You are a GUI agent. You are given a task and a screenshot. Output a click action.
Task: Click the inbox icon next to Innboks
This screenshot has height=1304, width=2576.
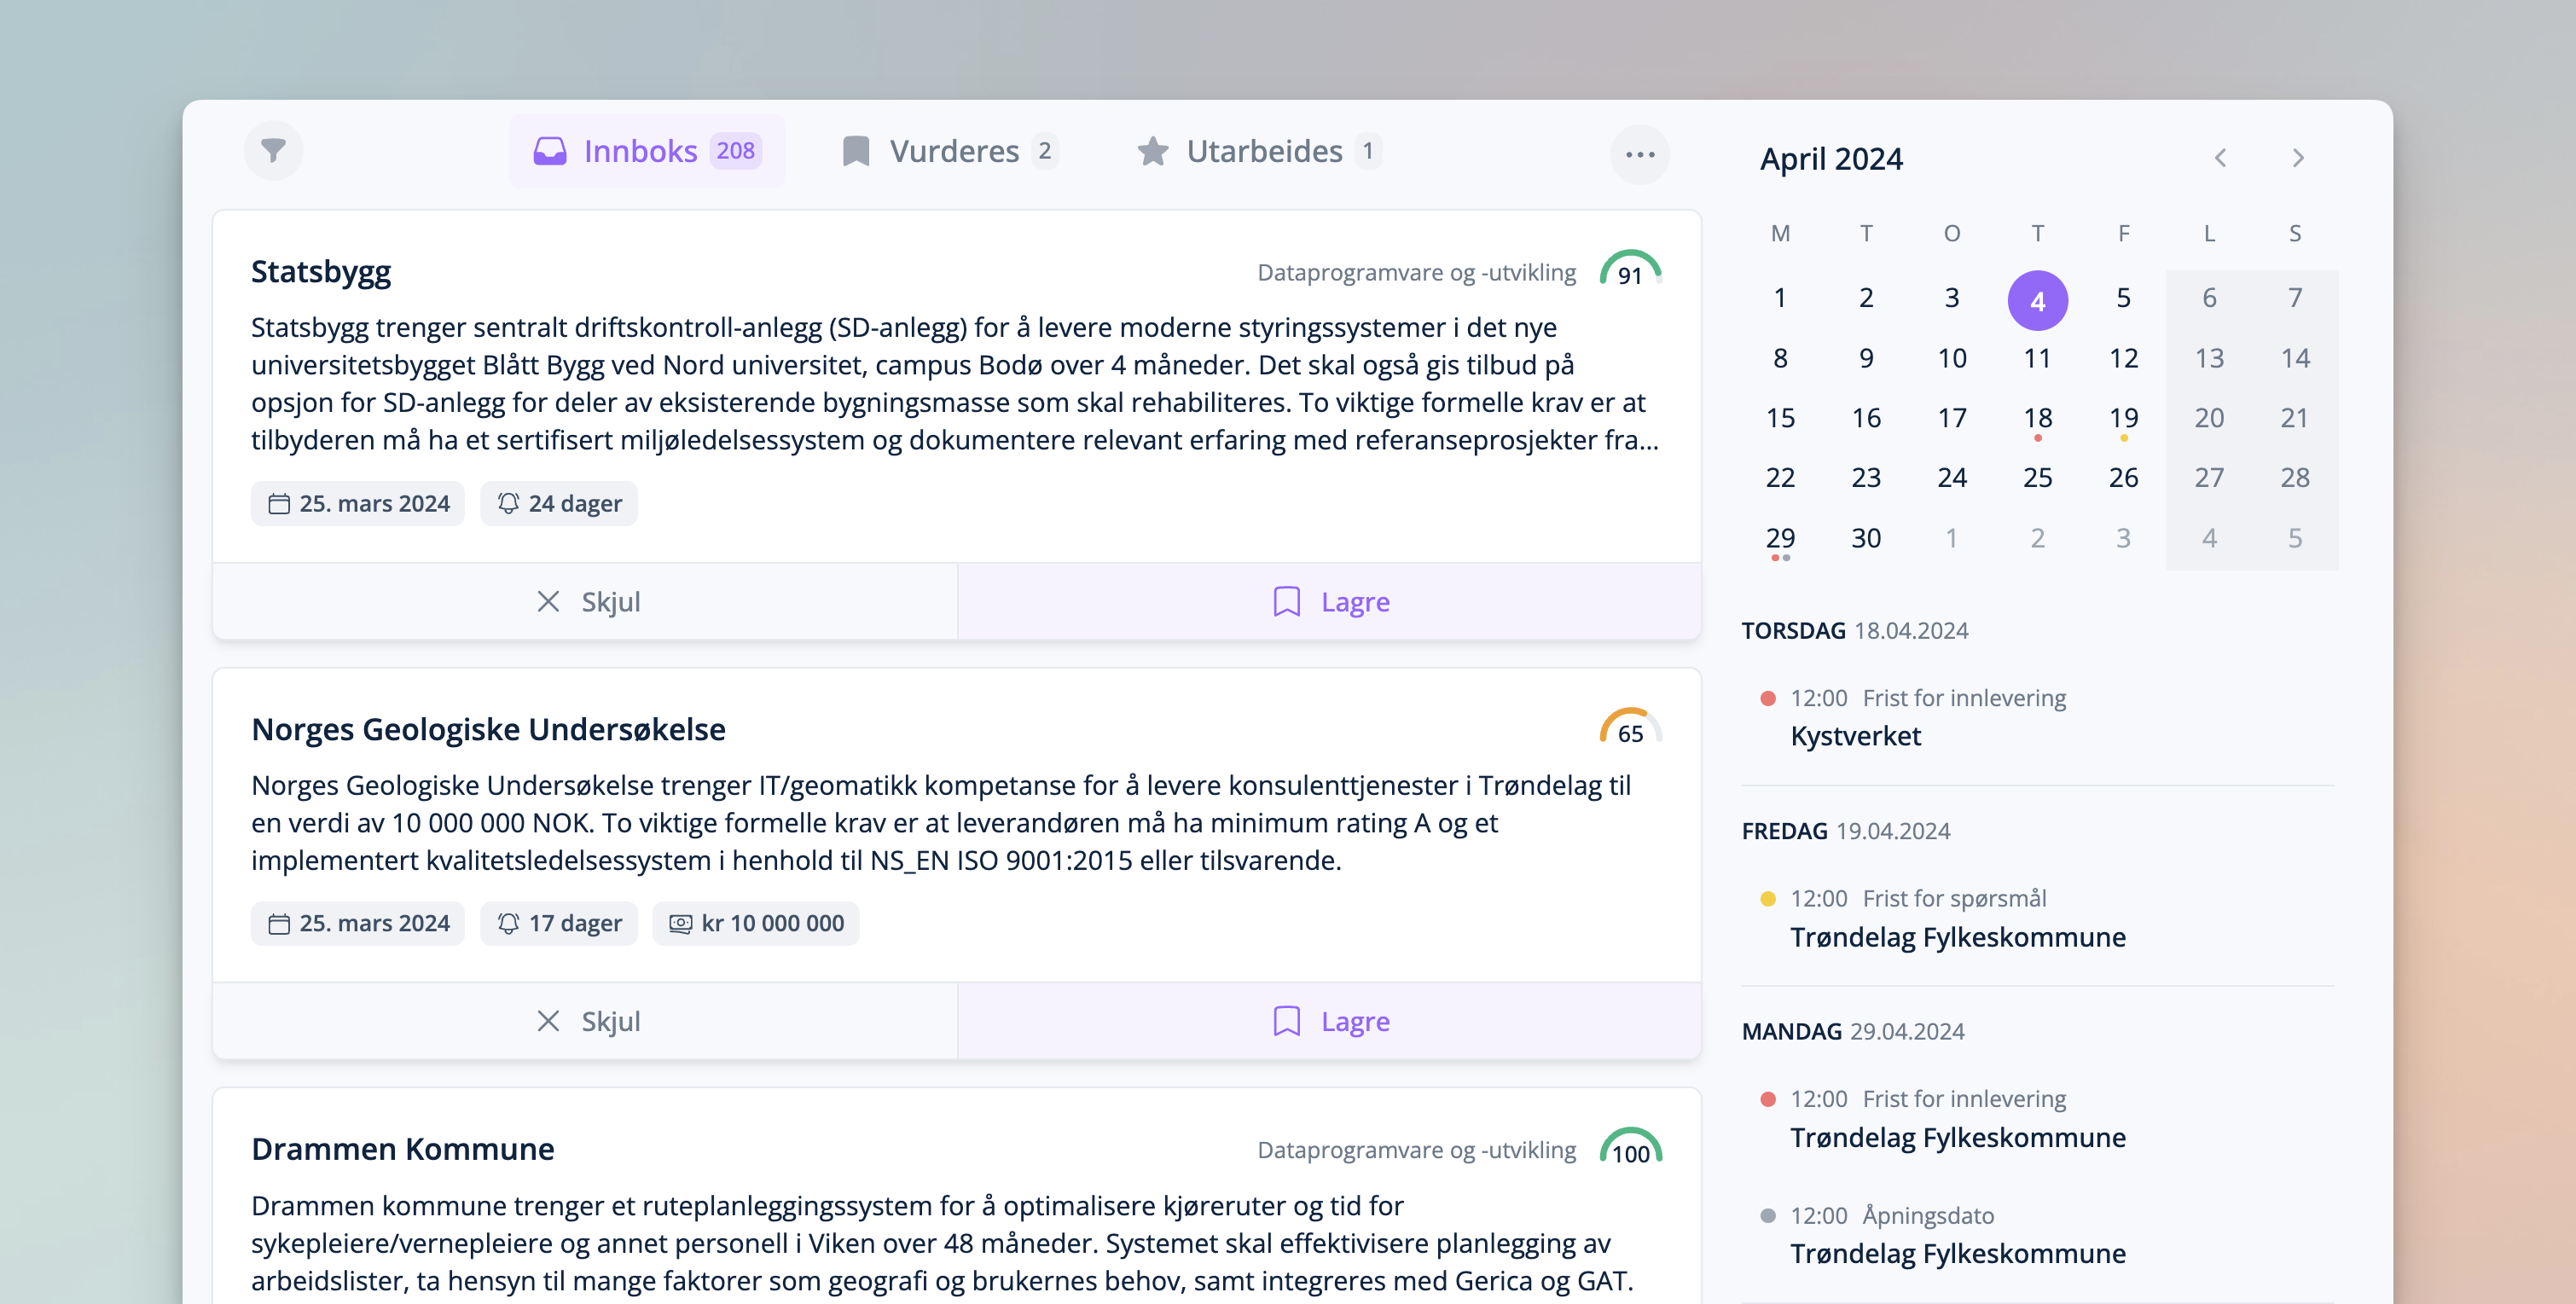(550, 150)
